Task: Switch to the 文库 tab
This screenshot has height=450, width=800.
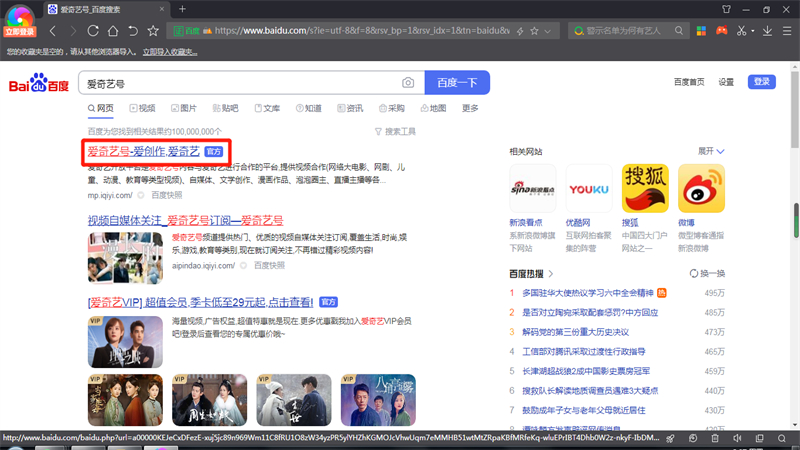Action: coord(267,108)
